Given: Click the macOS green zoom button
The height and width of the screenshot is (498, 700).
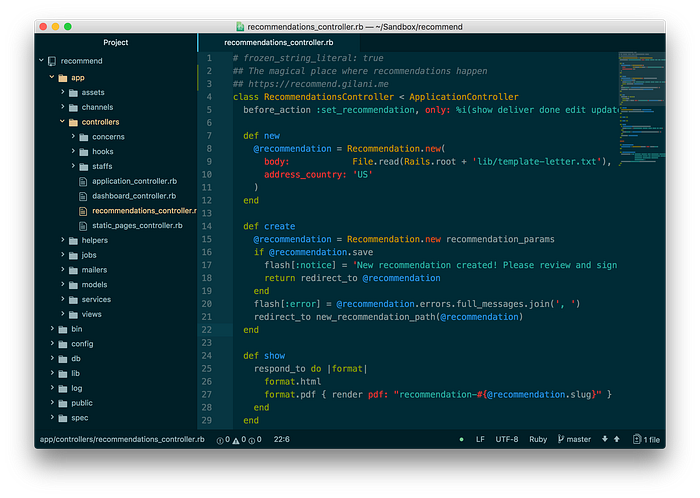Looking at the screenshot, I should pyautogui.click(x=68, y=26).
